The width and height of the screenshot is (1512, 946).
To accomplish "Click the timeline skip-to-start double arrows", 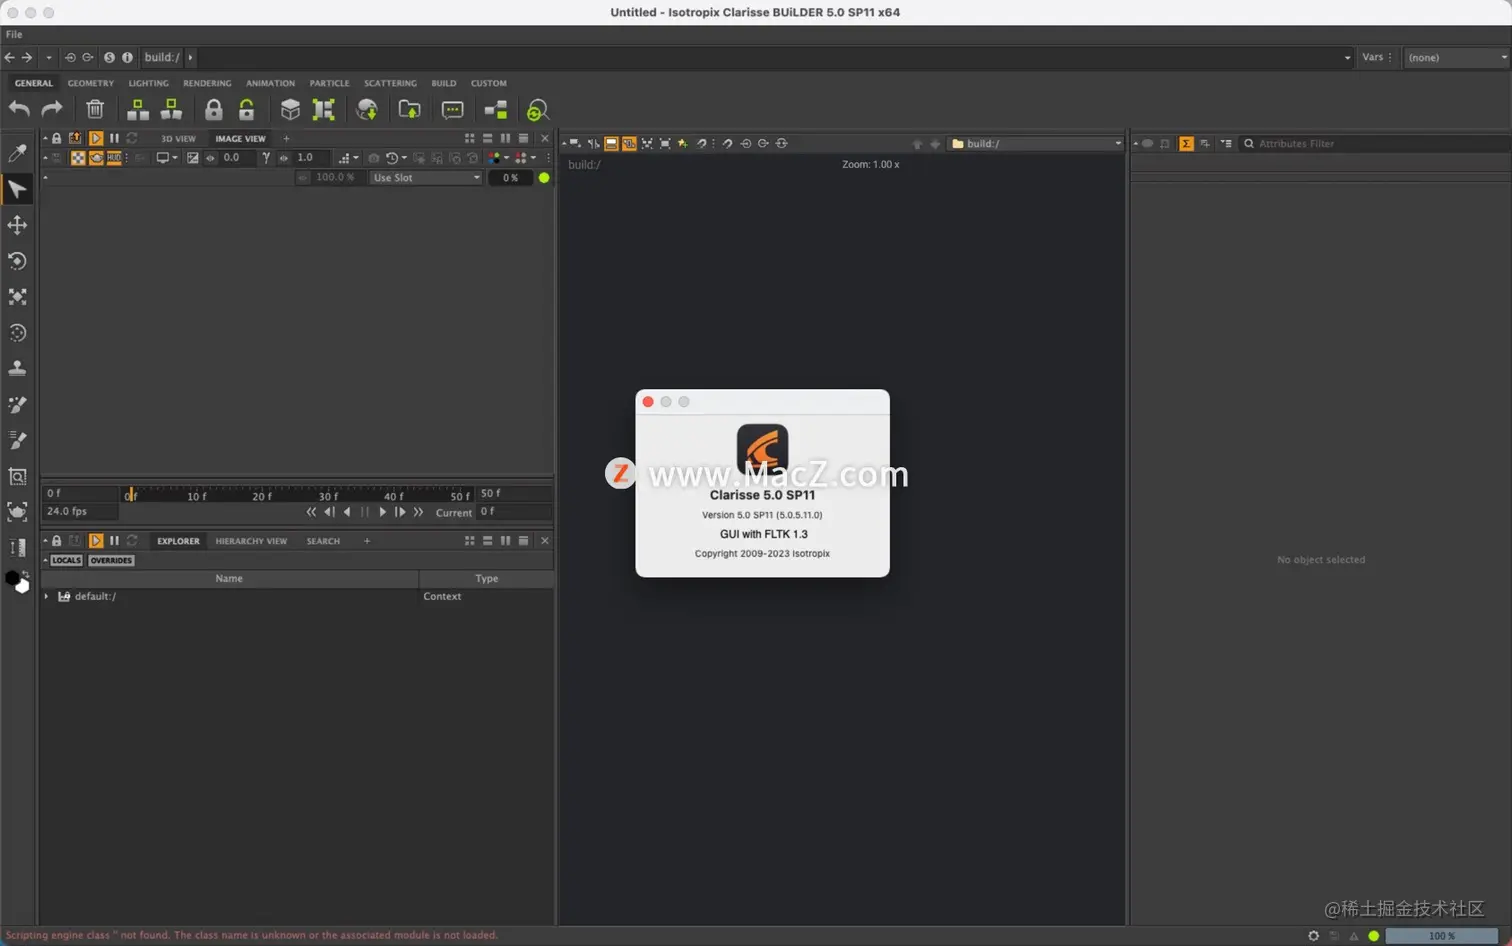I will point(311,512).
